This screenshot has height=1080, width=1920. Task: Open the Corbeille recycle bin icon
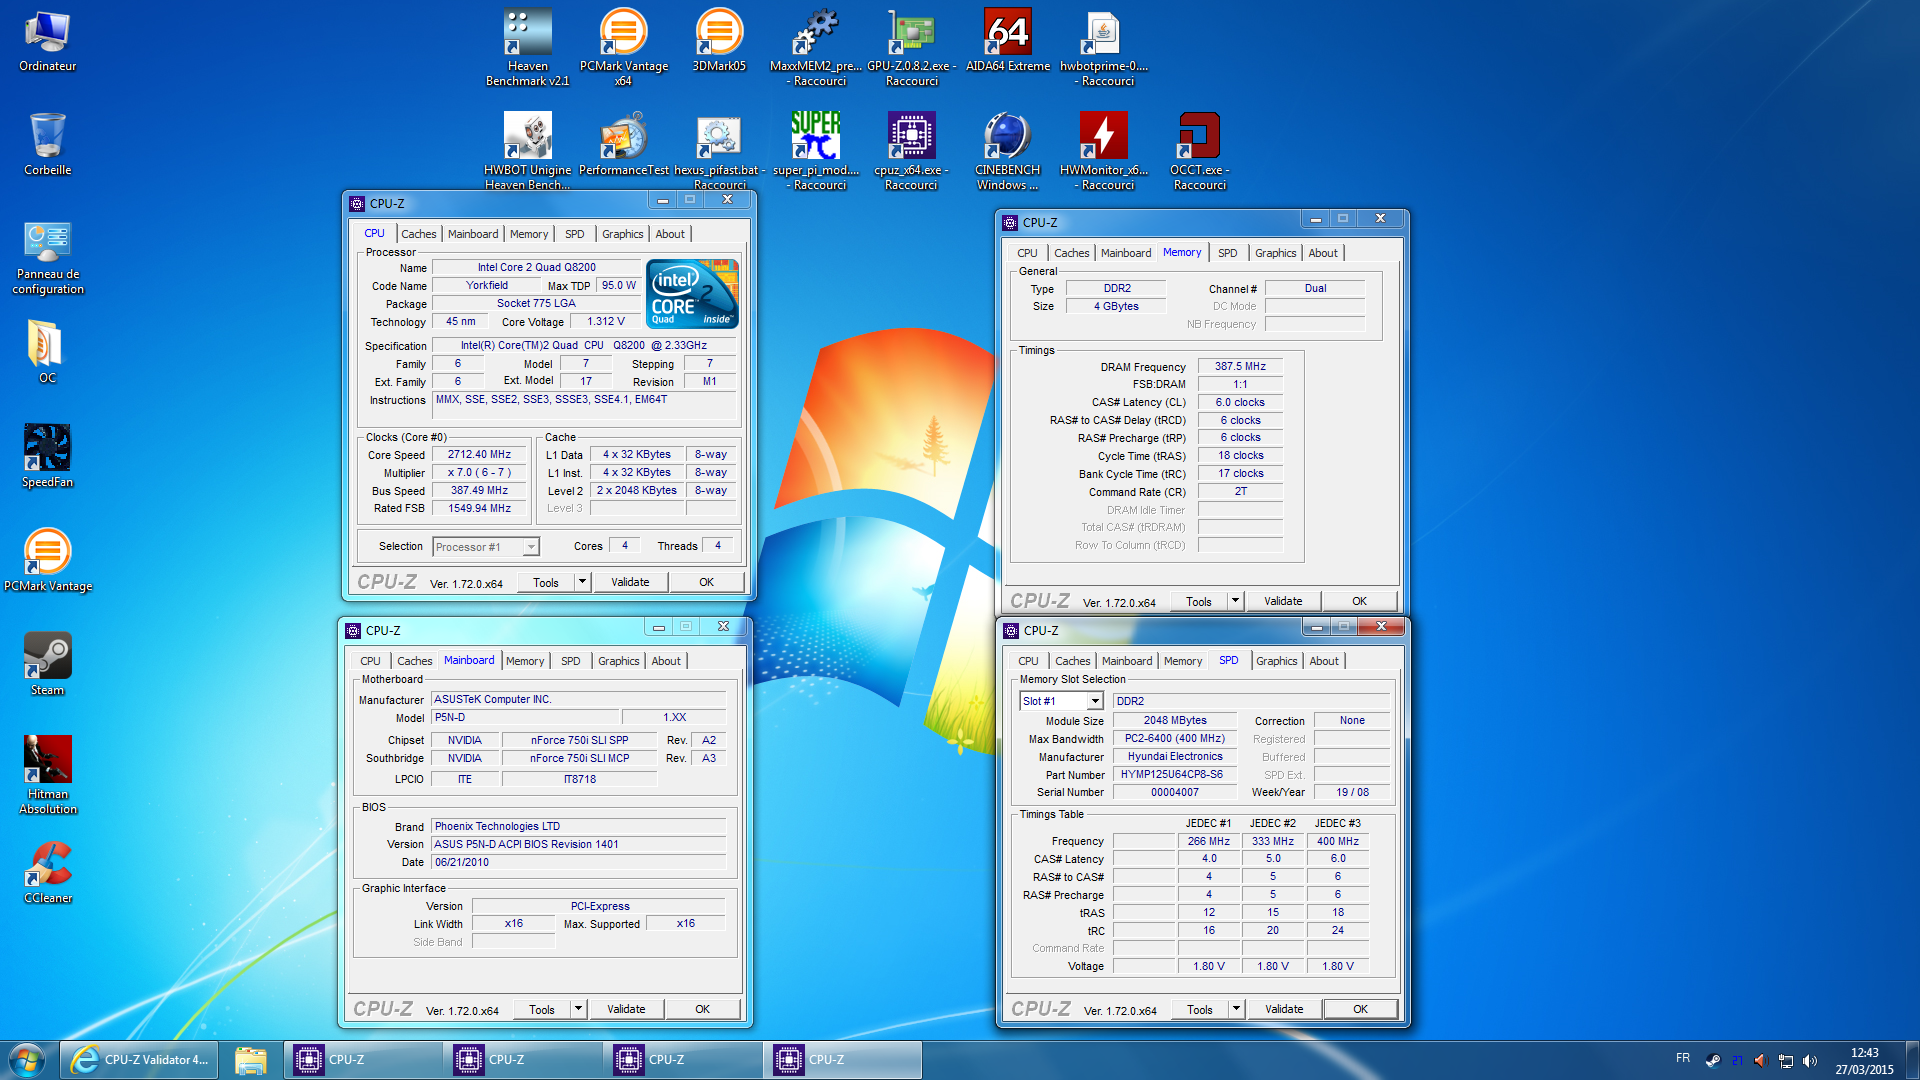pos(47,145)
